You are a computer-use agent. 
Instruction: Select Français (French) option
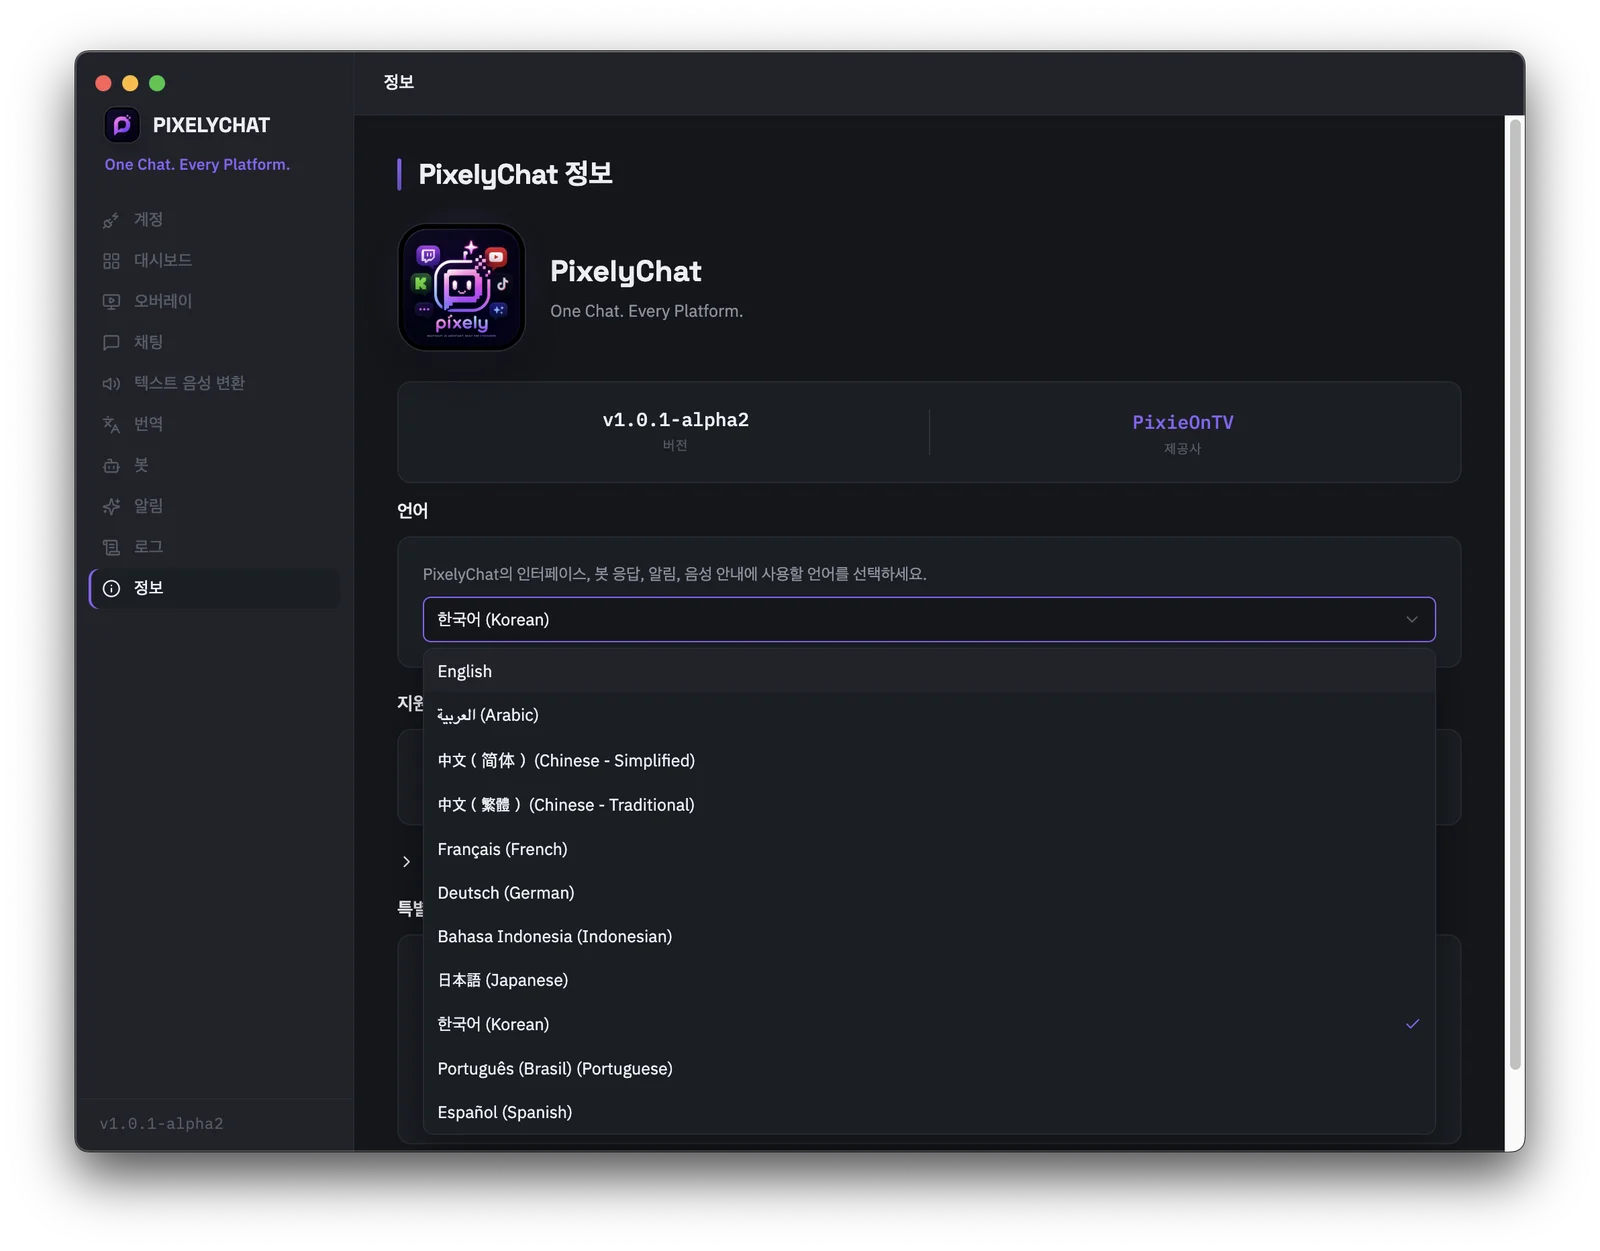(929, 849)
